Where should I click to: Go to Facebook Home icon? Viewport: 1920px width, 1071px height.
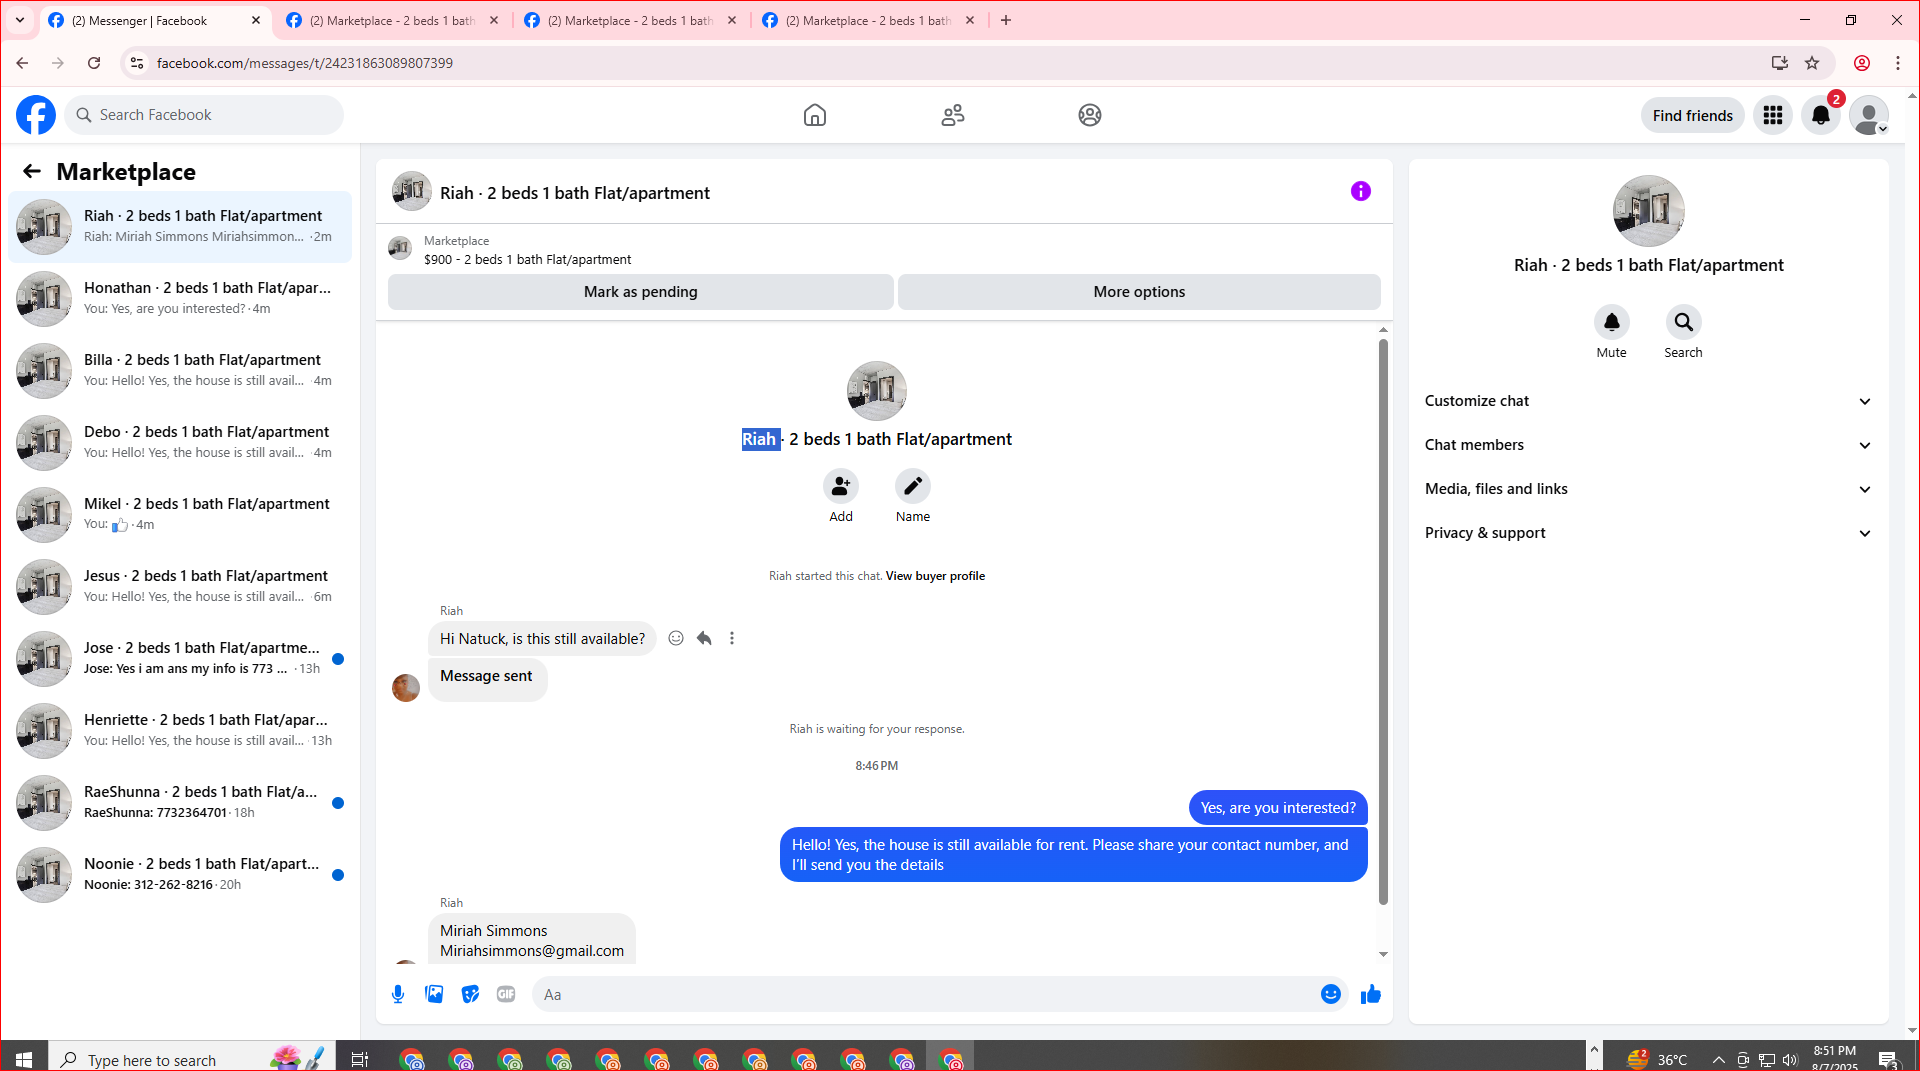pos(815,115)
